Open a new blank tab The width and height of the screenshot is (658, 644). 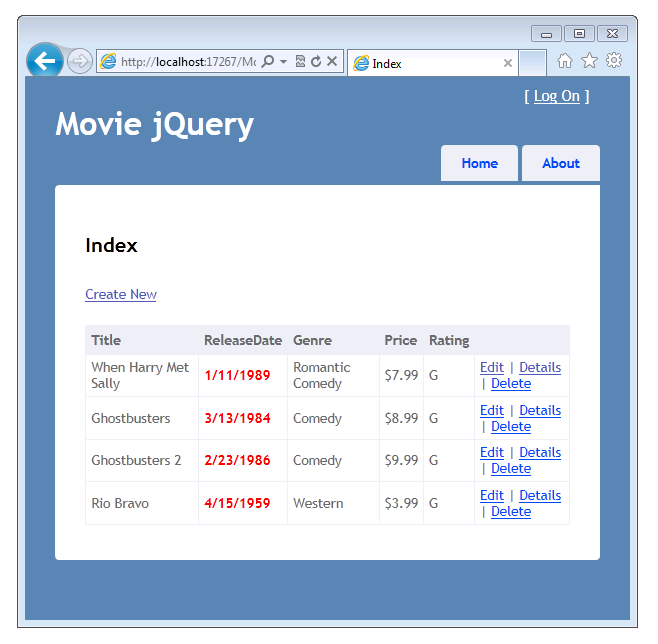532,63
